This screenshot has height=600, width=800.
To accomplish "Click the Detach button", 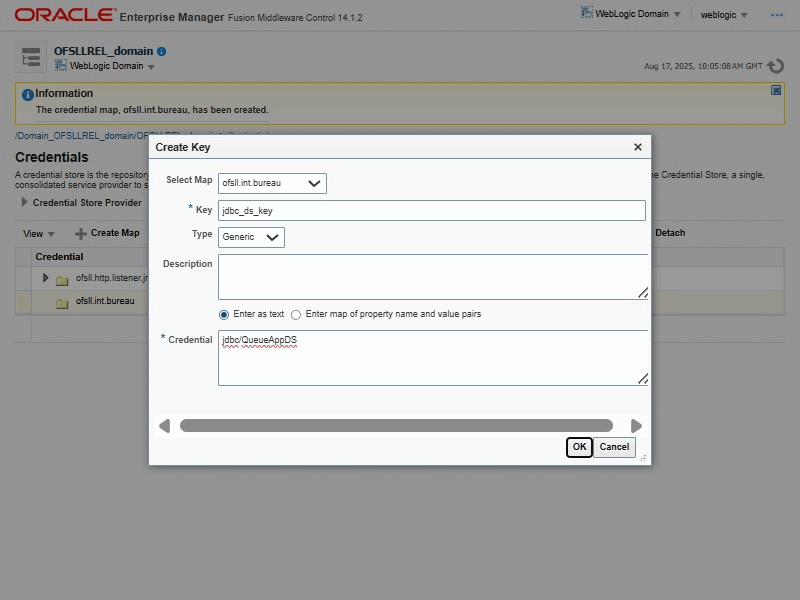I will [670, 233].
